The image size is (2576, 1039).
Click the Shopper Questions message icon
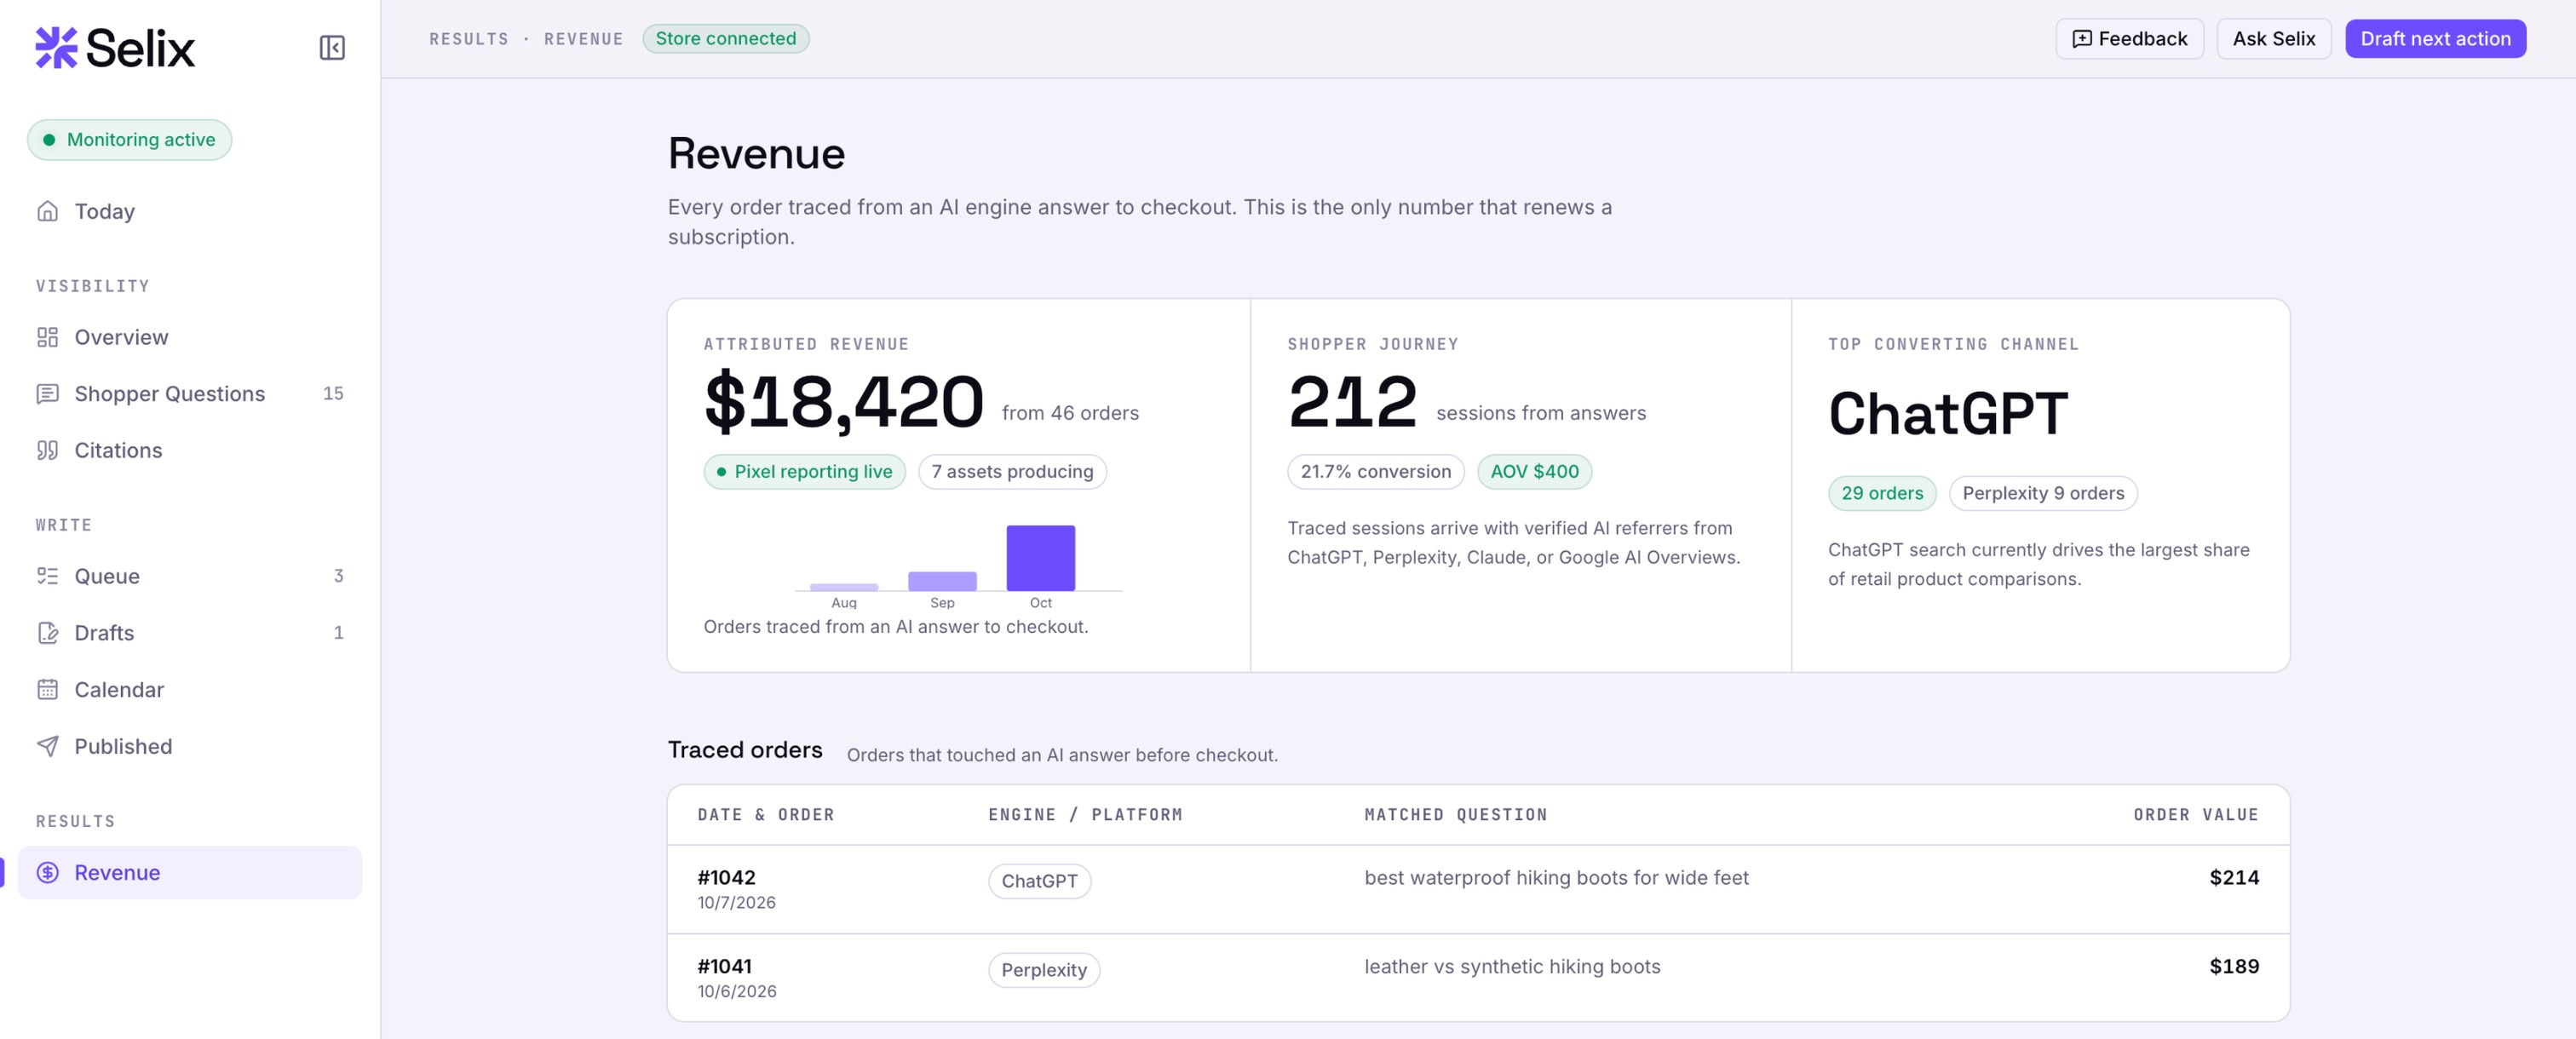(48, 394)
